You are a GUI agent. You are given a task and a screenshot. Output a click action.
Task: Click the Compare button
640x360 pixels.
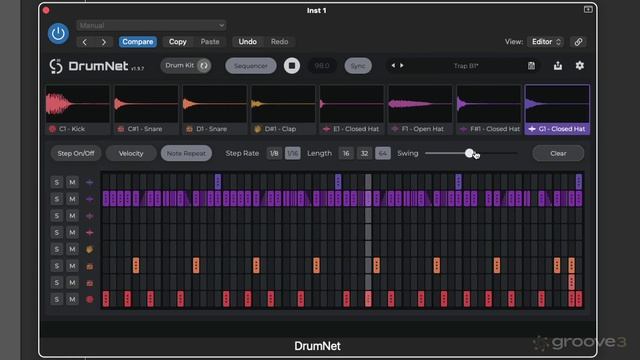pos(138,42)
